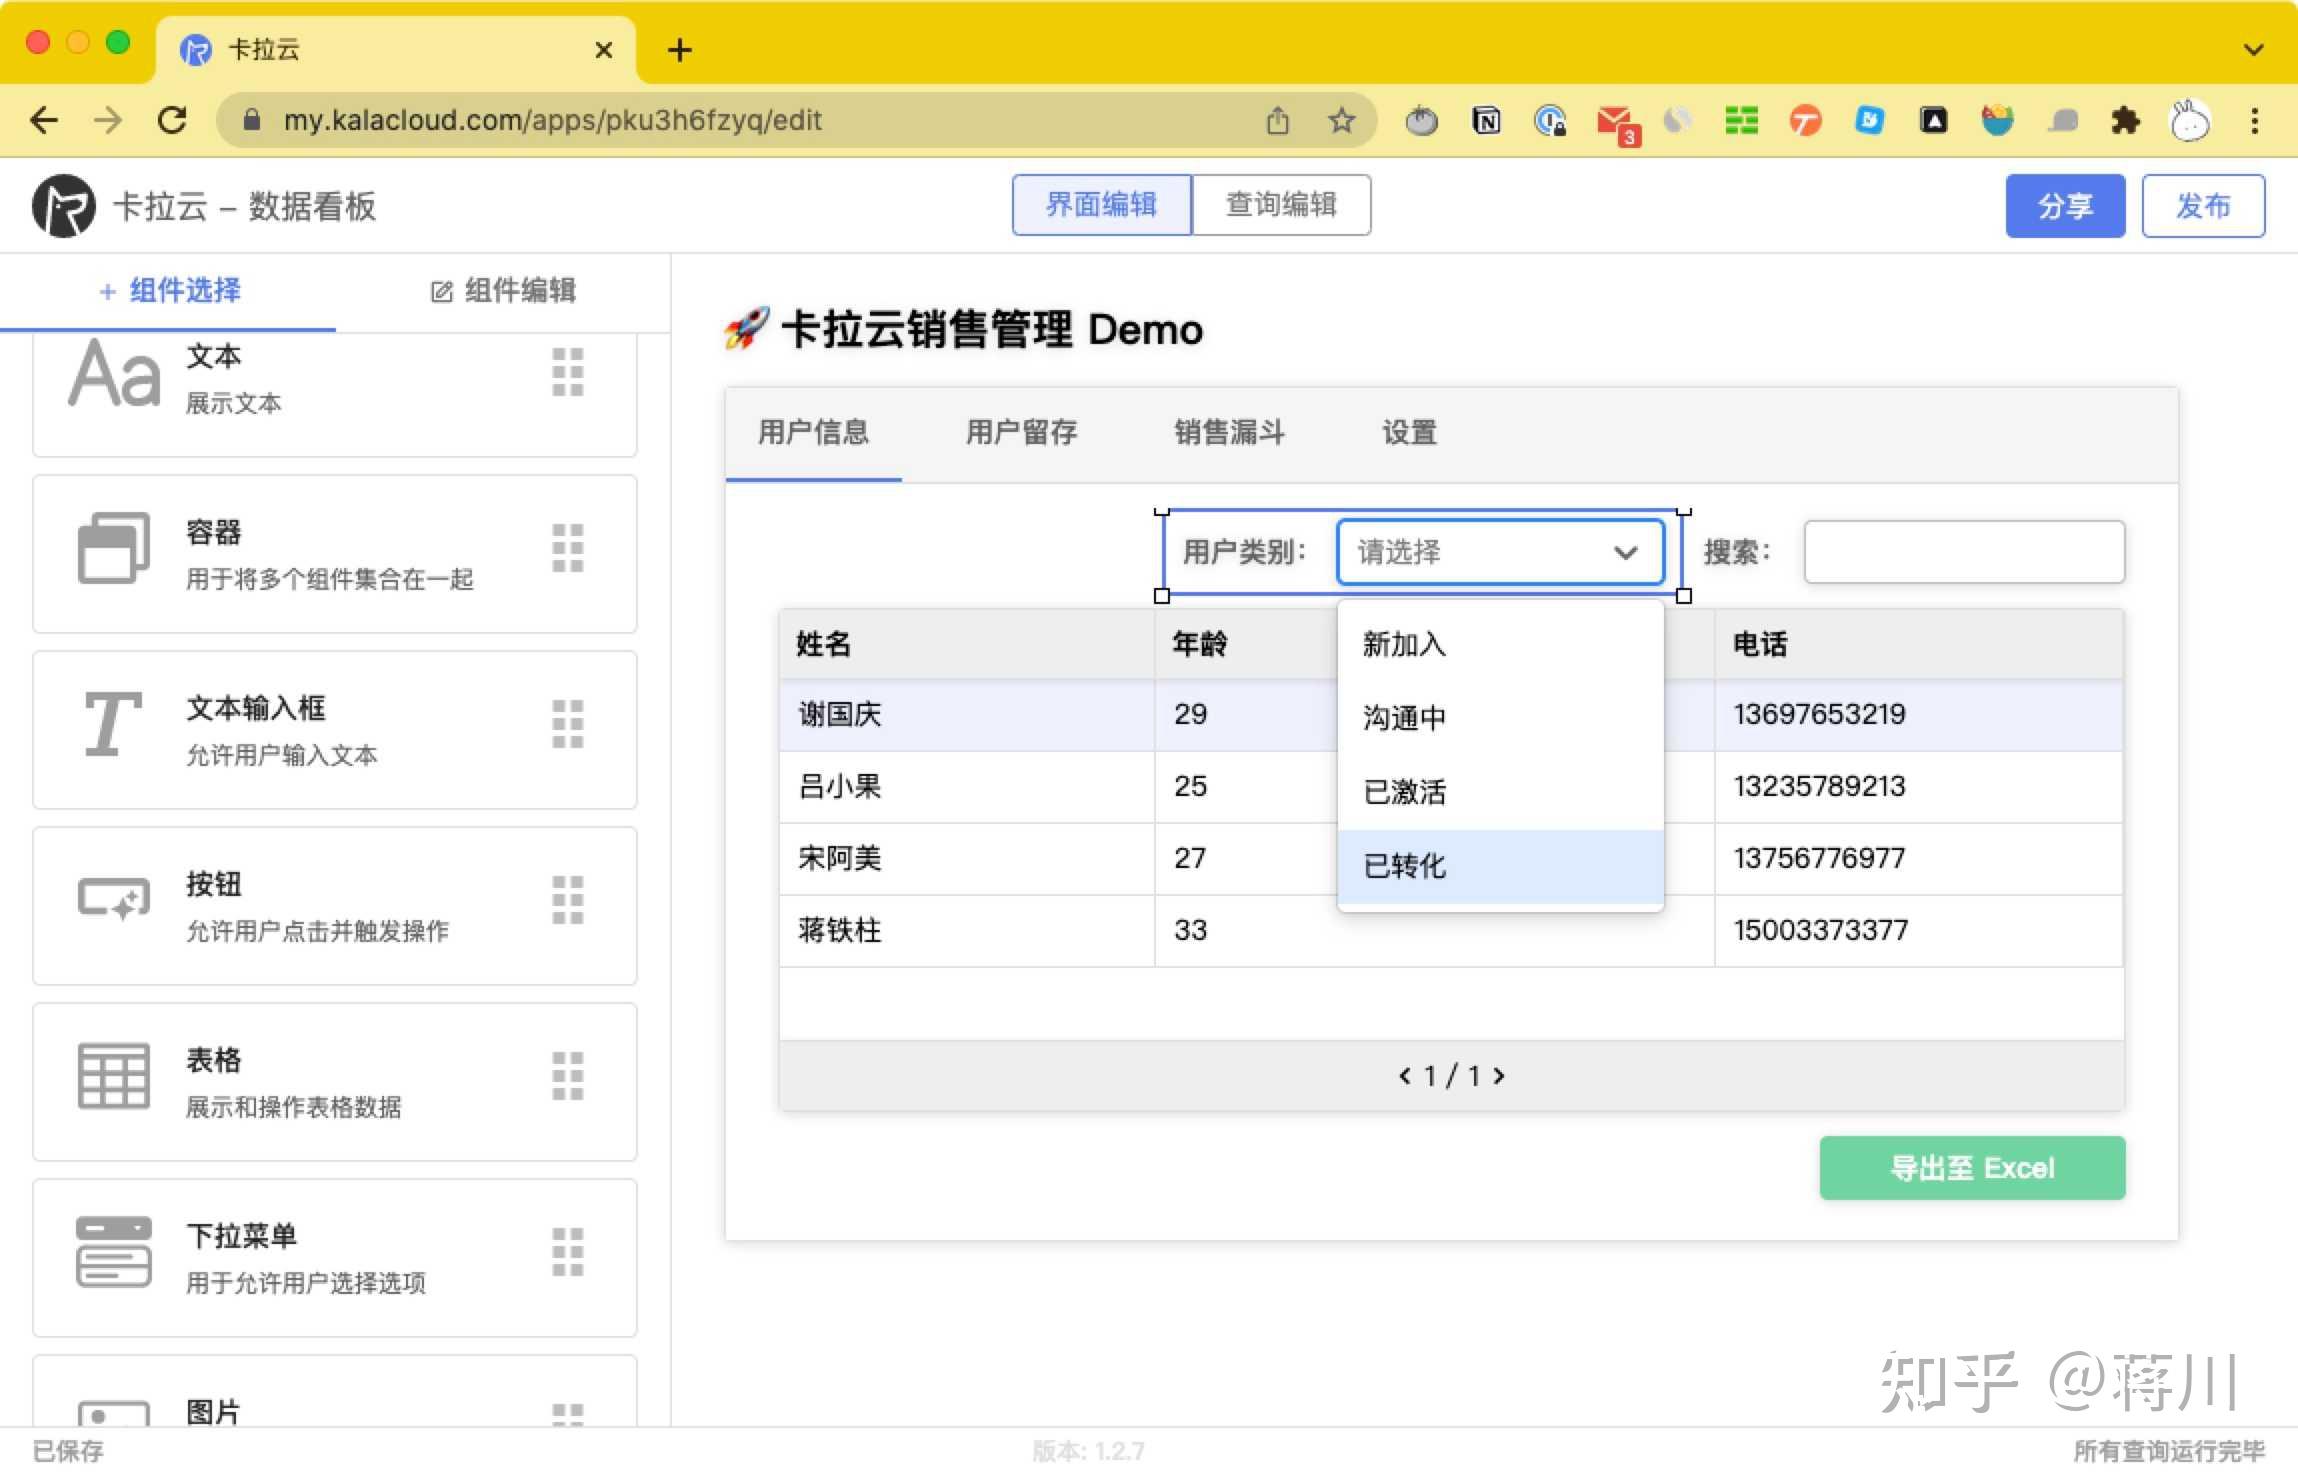Select 已激活 from the open dropdown list

(1404, 791)
